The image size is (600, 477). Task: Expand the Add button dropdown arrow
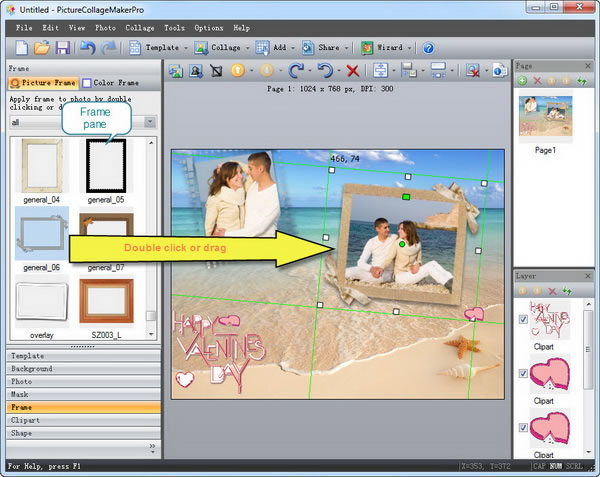click(293, 48)
